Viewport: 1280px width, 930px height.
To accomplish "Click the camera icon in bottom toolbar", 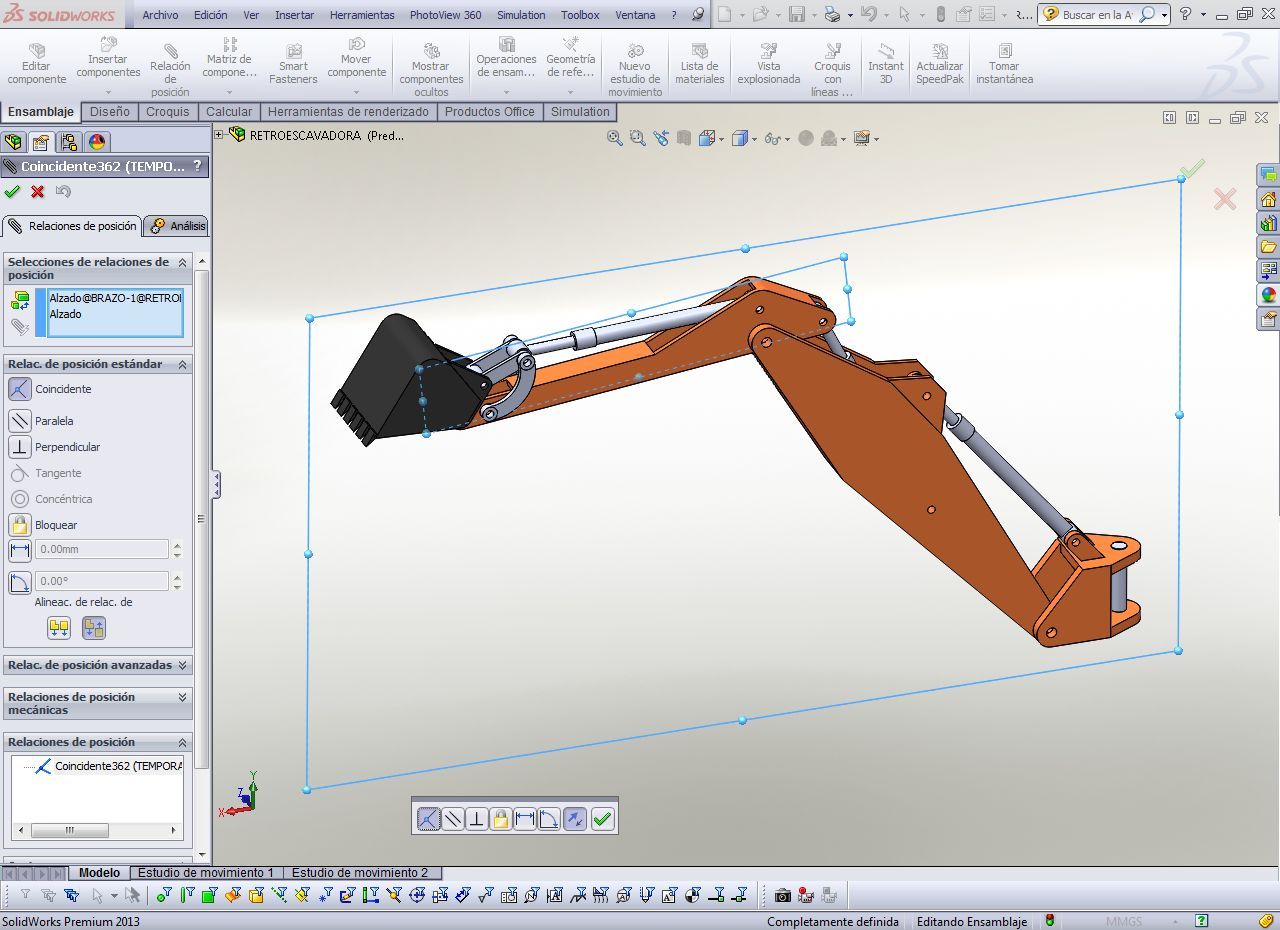I will point(783,895).
